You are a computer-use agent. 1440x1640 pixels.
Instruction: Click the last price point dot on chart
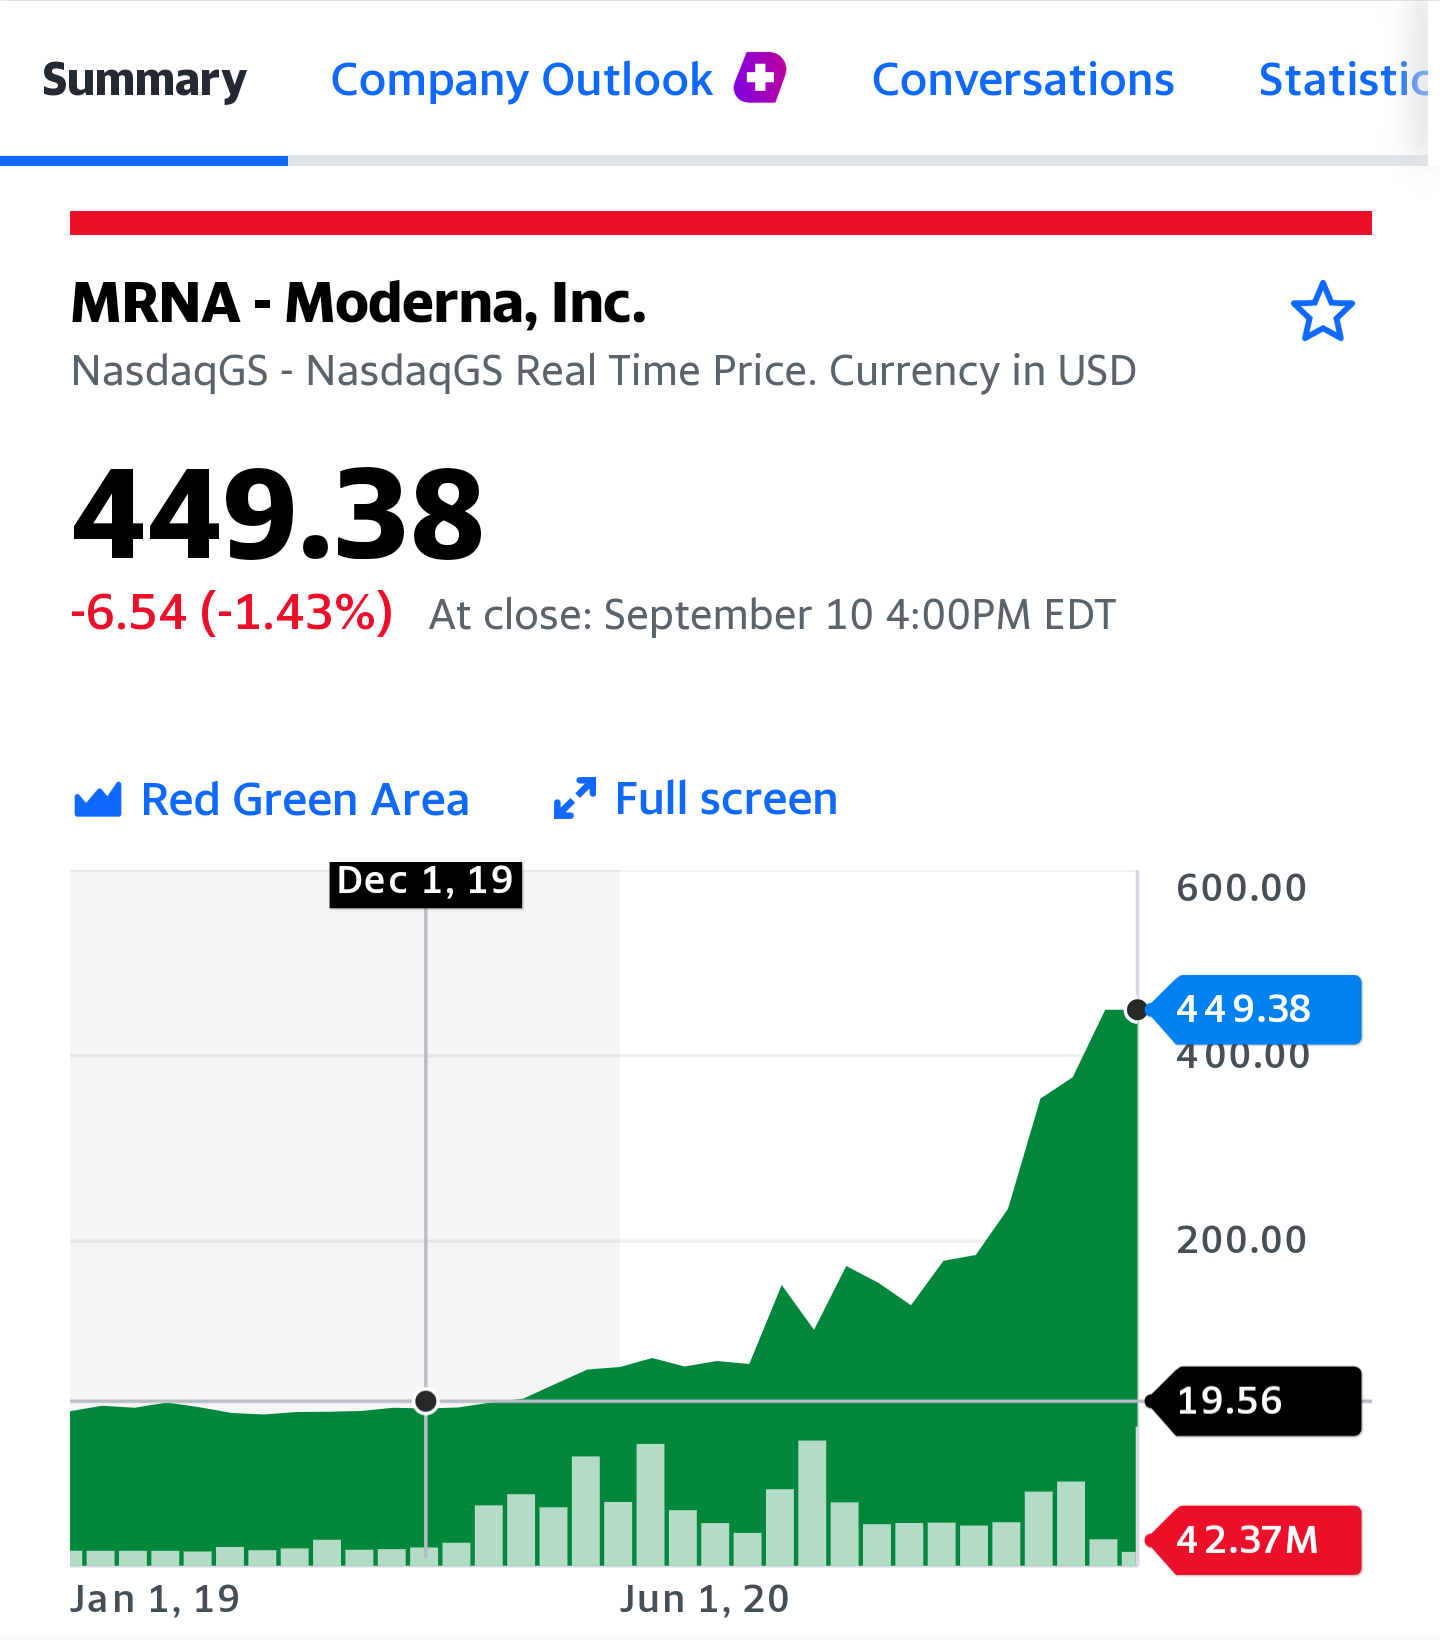pos(1137,1010)
